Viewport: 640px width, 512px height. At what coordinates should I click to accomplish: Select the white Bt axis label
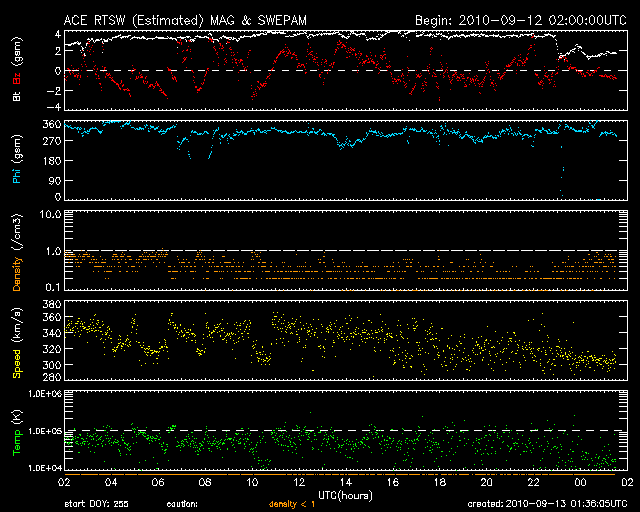(17, 96)
